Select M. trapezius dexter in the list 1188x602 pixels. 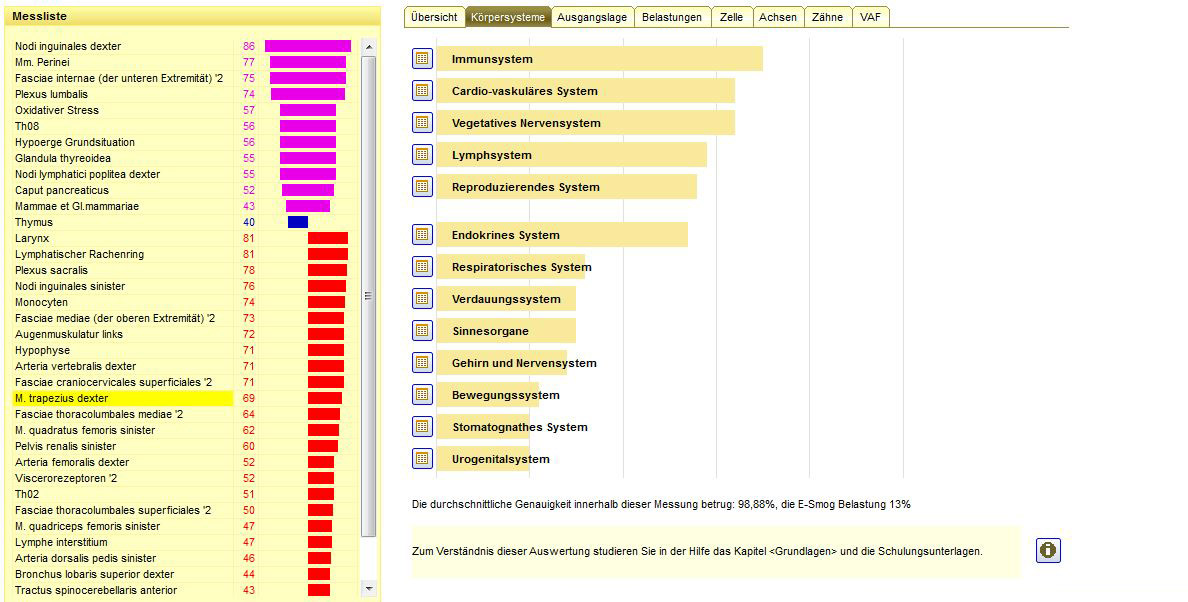[62, 398]
